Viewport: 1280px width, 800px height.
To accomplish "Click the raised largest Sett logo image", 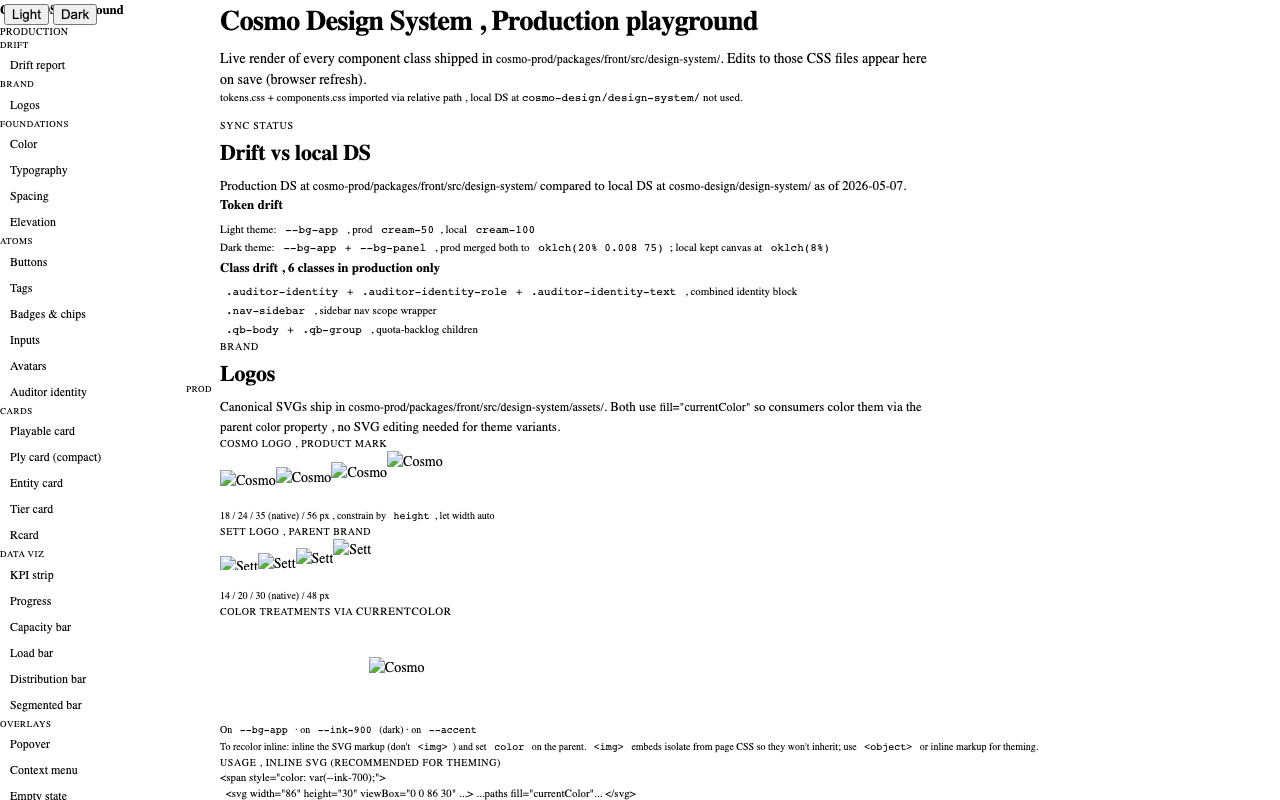I will [x=352, y=549].
